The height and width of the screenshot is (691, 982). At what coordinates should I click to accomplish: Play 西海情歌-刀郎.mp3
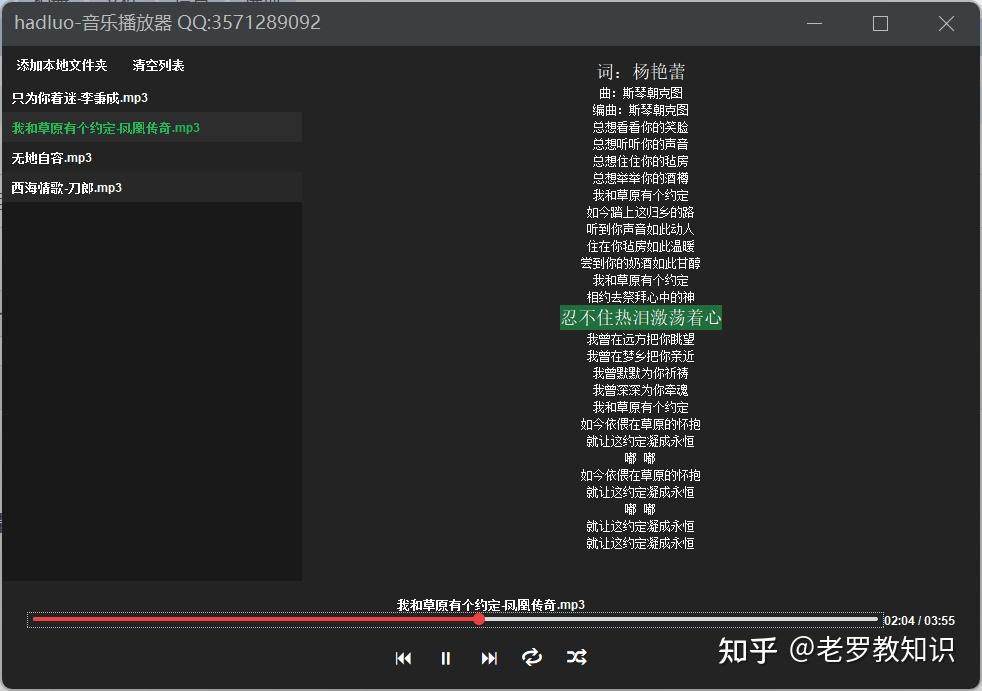pyautogui.click(x=65, y=187)
